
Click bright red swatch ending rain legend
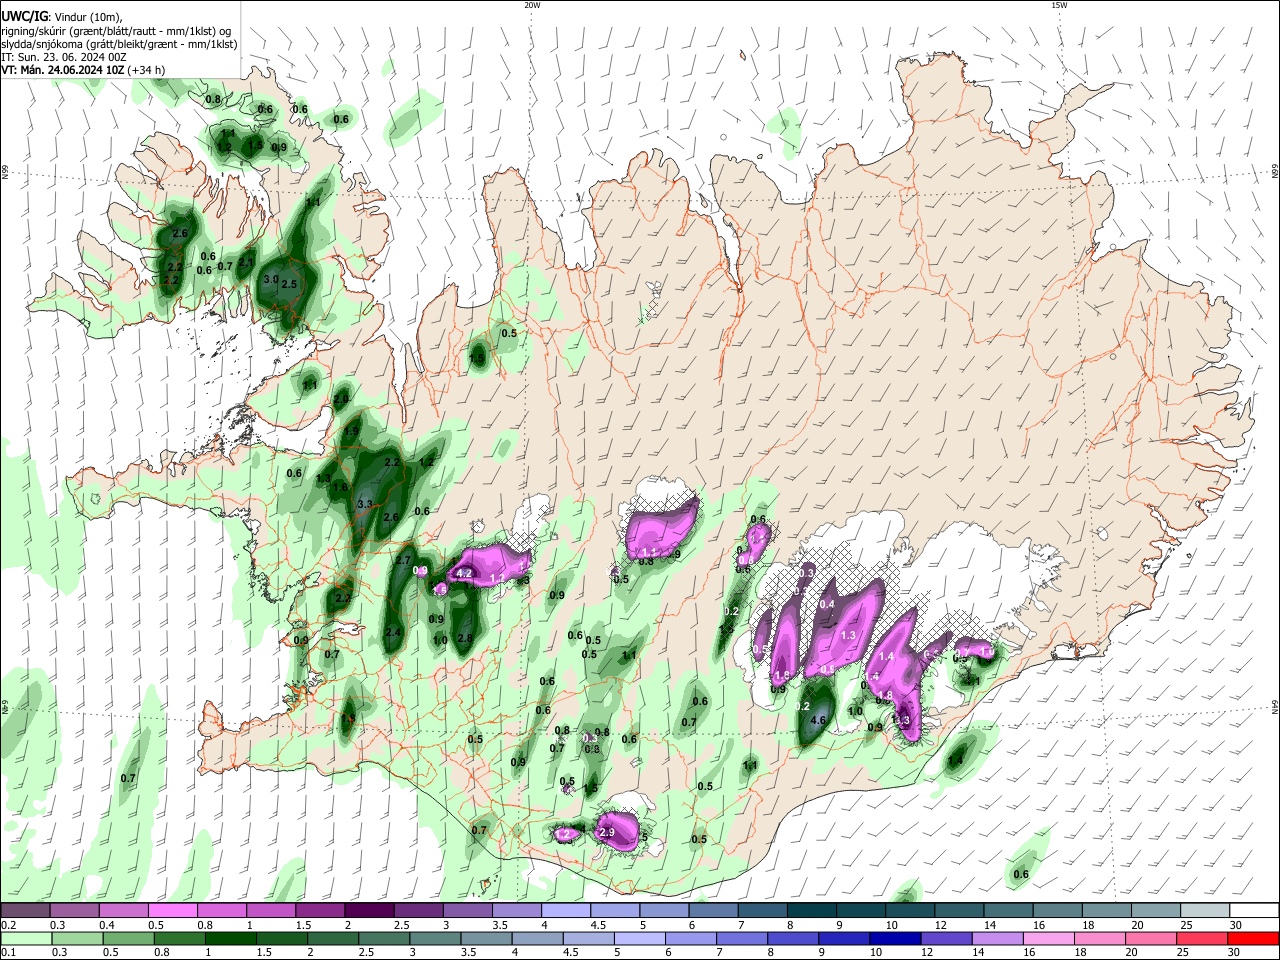coord(1253,938)
